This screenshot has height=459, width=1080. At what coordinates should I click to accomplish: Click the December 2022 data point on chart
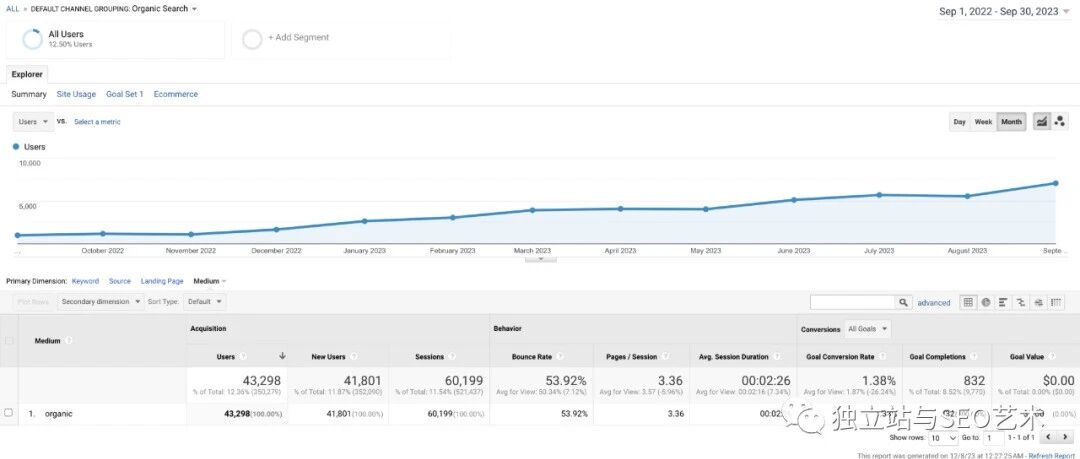pos(276,230)
